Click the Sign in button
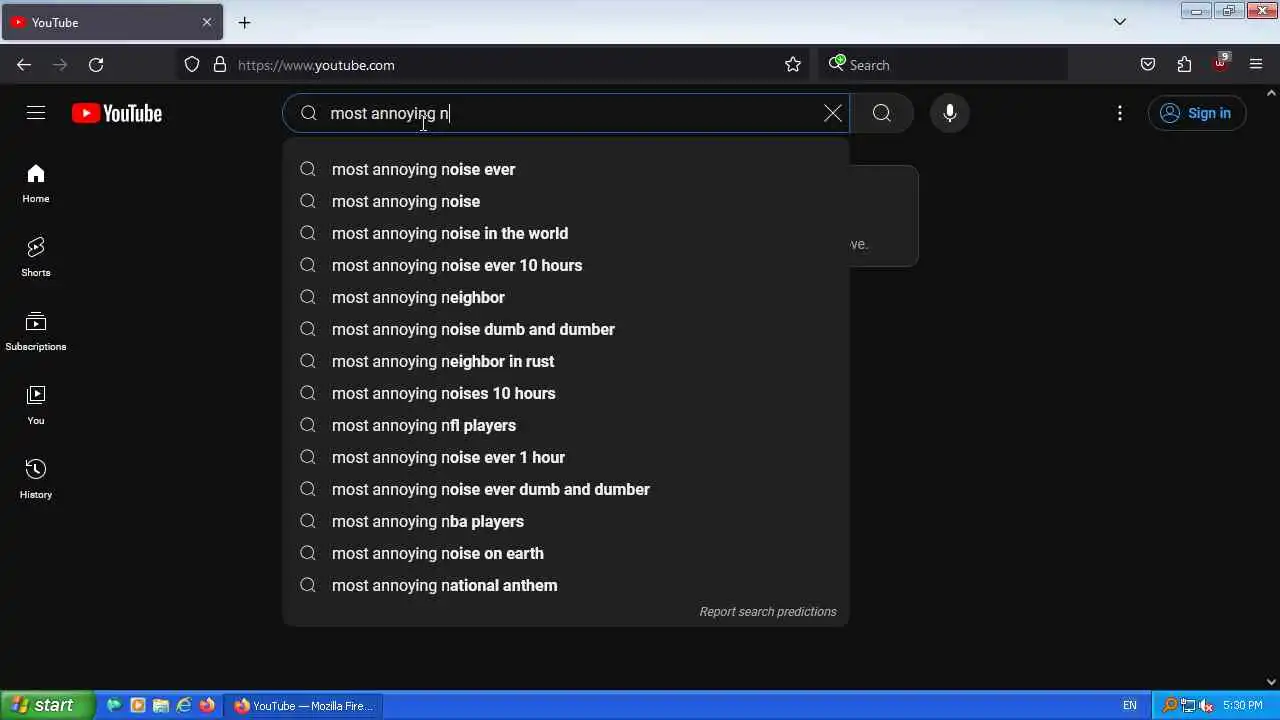The image size is (1280, 720). [1196, 113]
